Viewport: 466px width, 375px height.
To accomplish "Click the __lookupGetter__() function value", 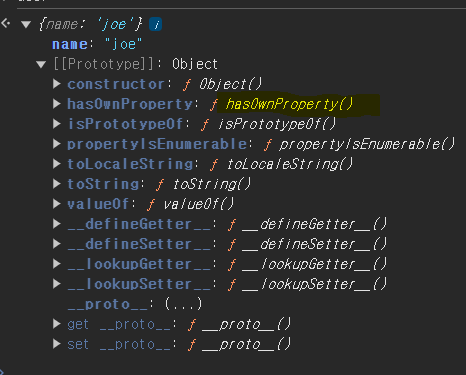I will (314, 264).
